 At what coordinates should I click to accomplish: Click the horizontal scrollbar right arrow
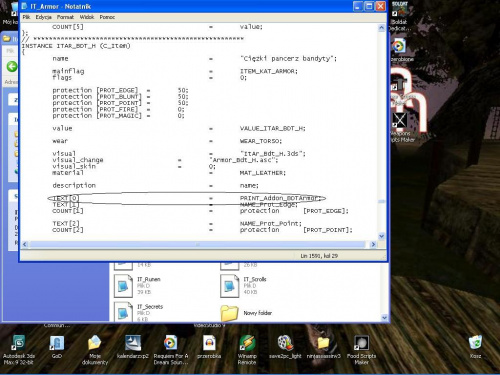373,244
